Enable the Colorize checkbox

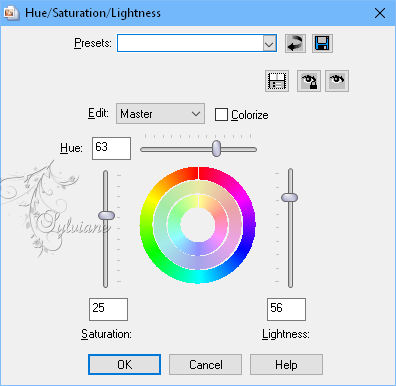221,114
